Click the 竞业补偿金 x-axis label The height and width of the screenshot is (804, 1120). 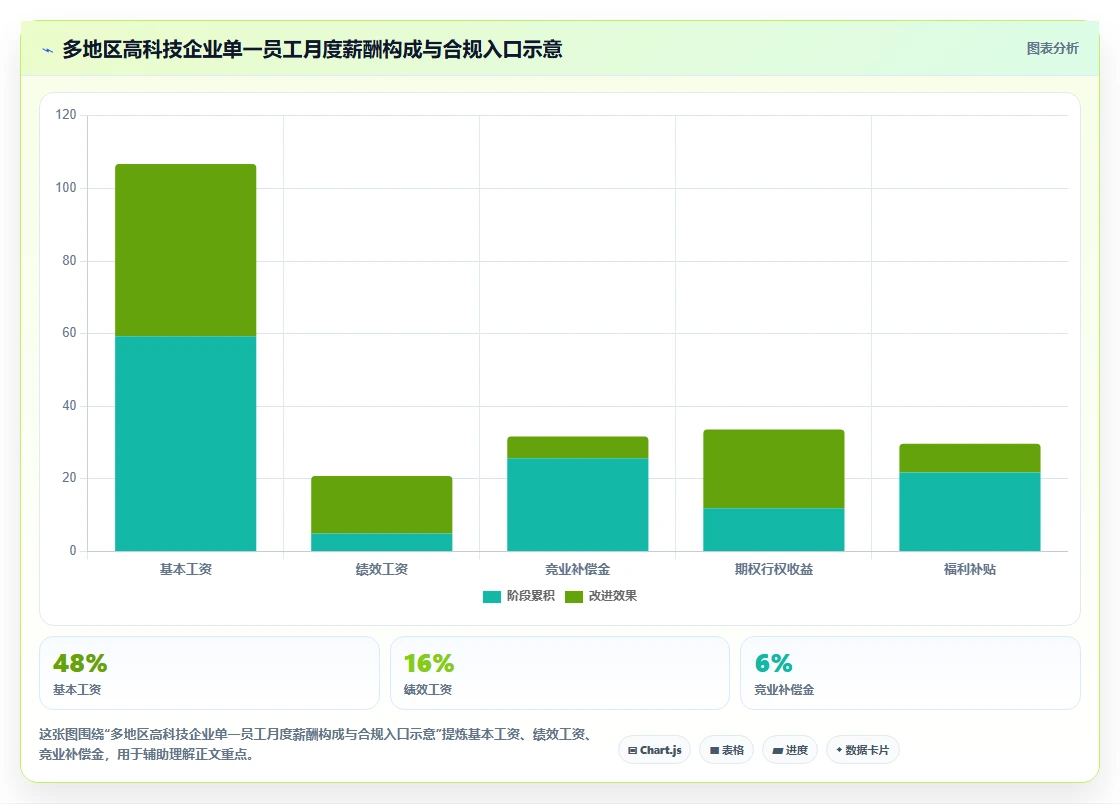tap(578, 569)
